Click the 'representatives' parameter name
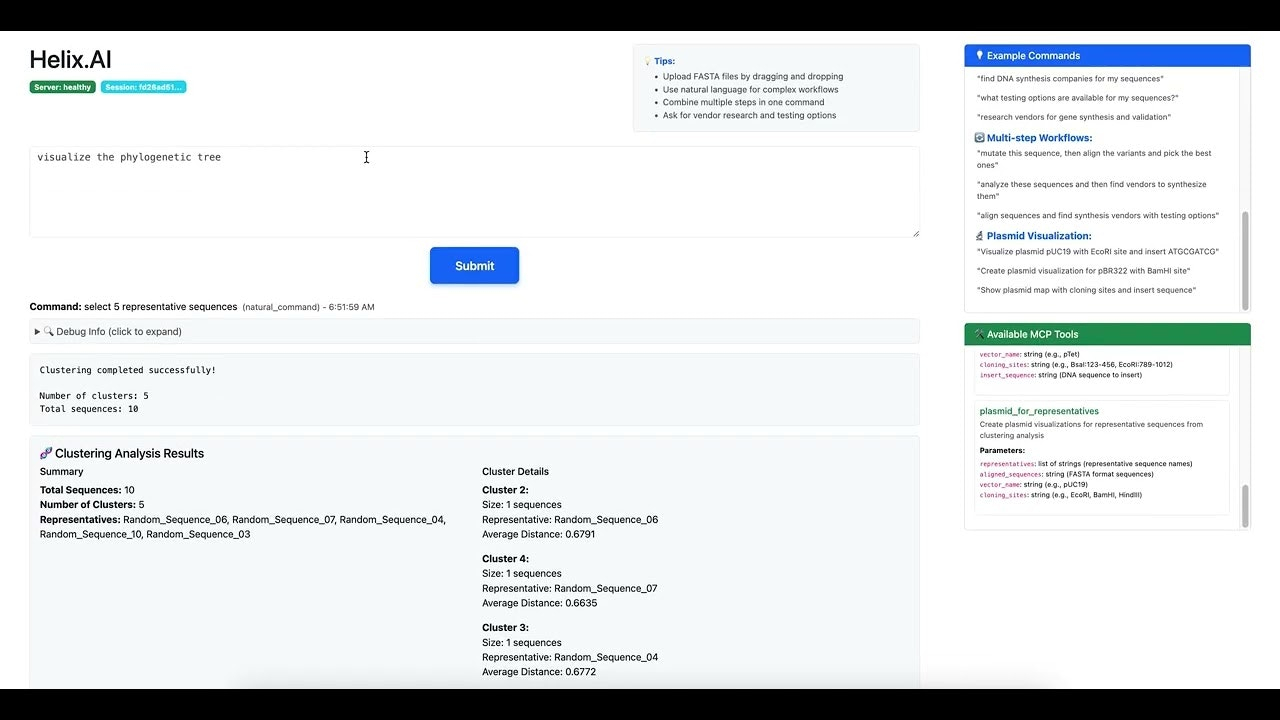This screenshot has width=1280, height=720. pyautogui.click(x=1007, y=464)
